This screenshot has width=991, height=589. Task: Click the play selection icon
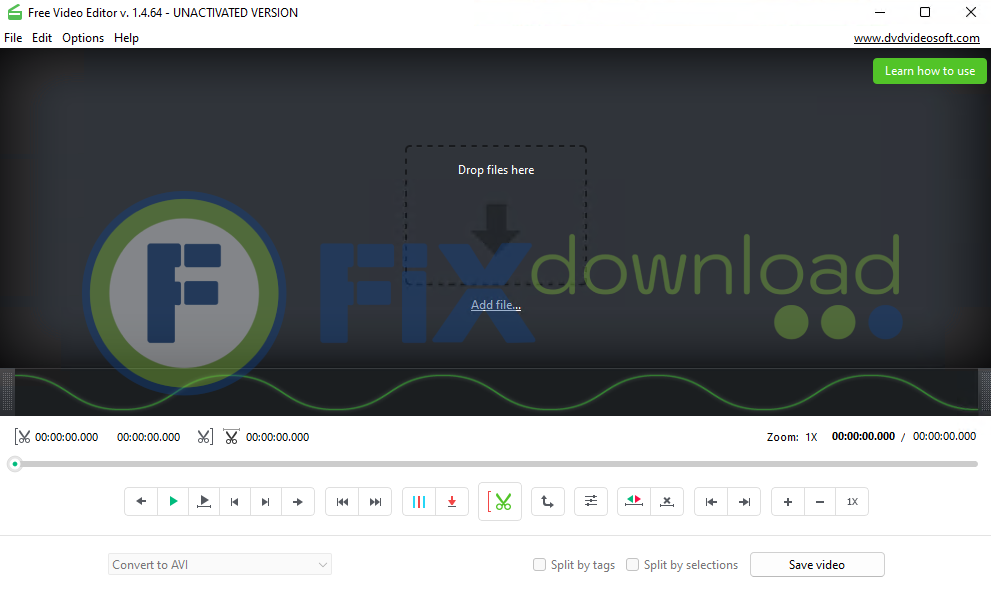[x=204, y=502]
